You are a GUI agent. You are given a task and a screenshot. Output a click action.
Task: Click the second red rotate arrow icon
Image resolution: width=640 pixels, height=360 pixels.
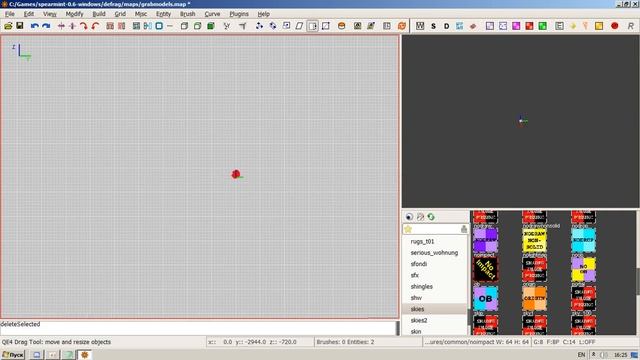click(95, 26)
